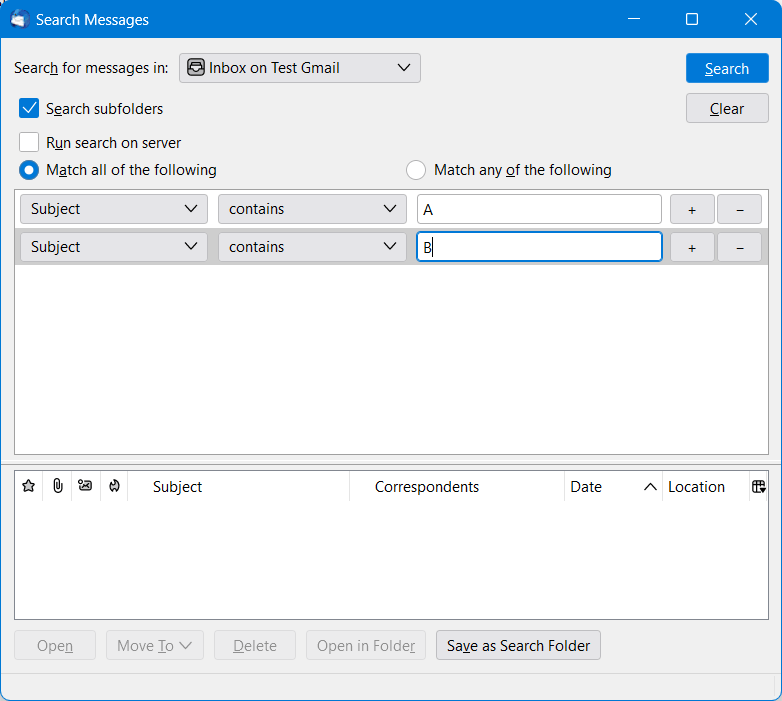This screenshot has width=782, height=701.
Task: Open the second rule's contains condition dropdown
Action: click(311, 248)
